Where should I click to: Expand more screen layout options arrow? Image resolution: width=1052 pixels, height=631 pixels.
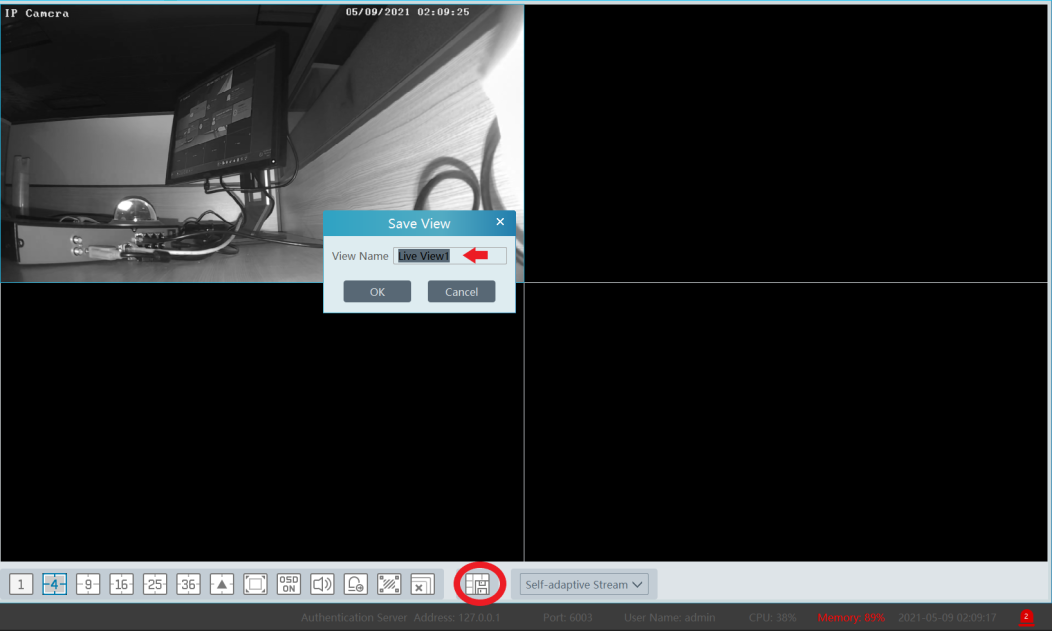click(222, 585)
